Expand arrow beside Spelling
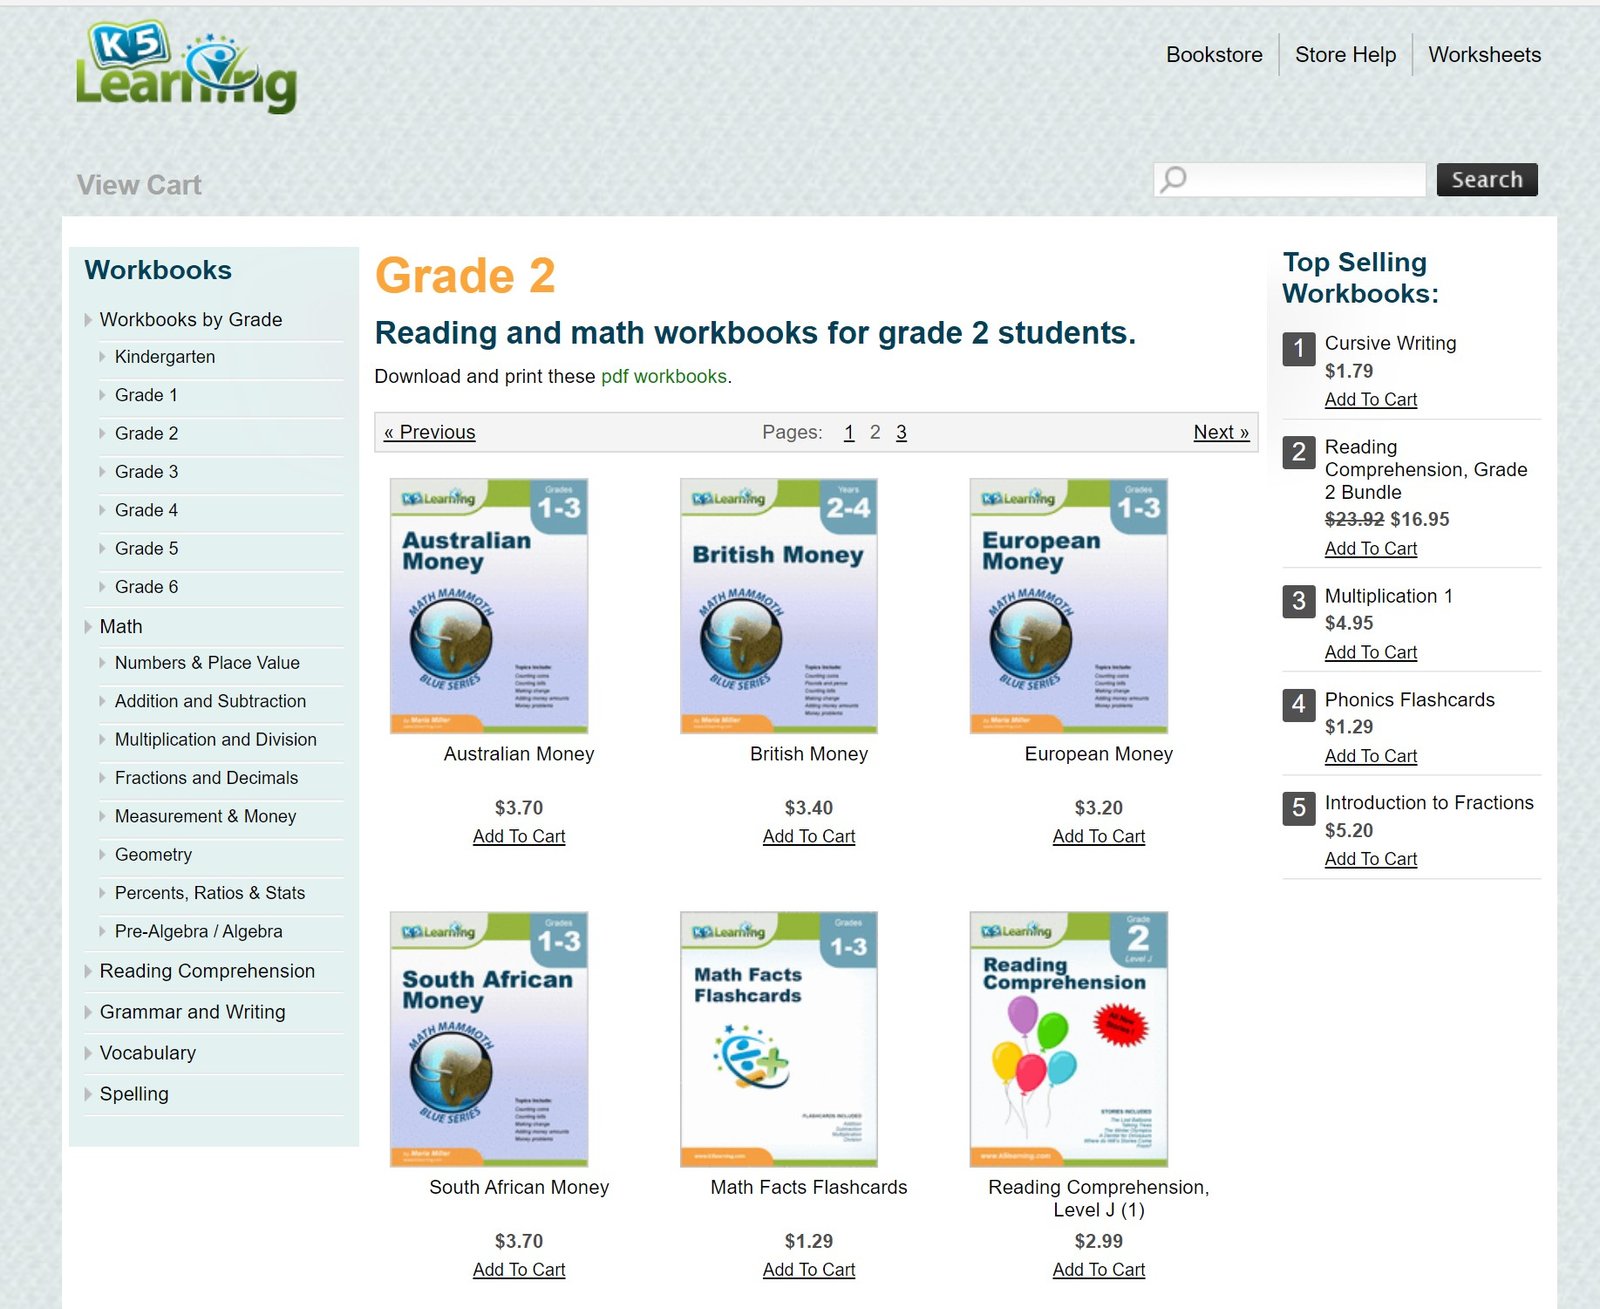 click(88, 1094)
